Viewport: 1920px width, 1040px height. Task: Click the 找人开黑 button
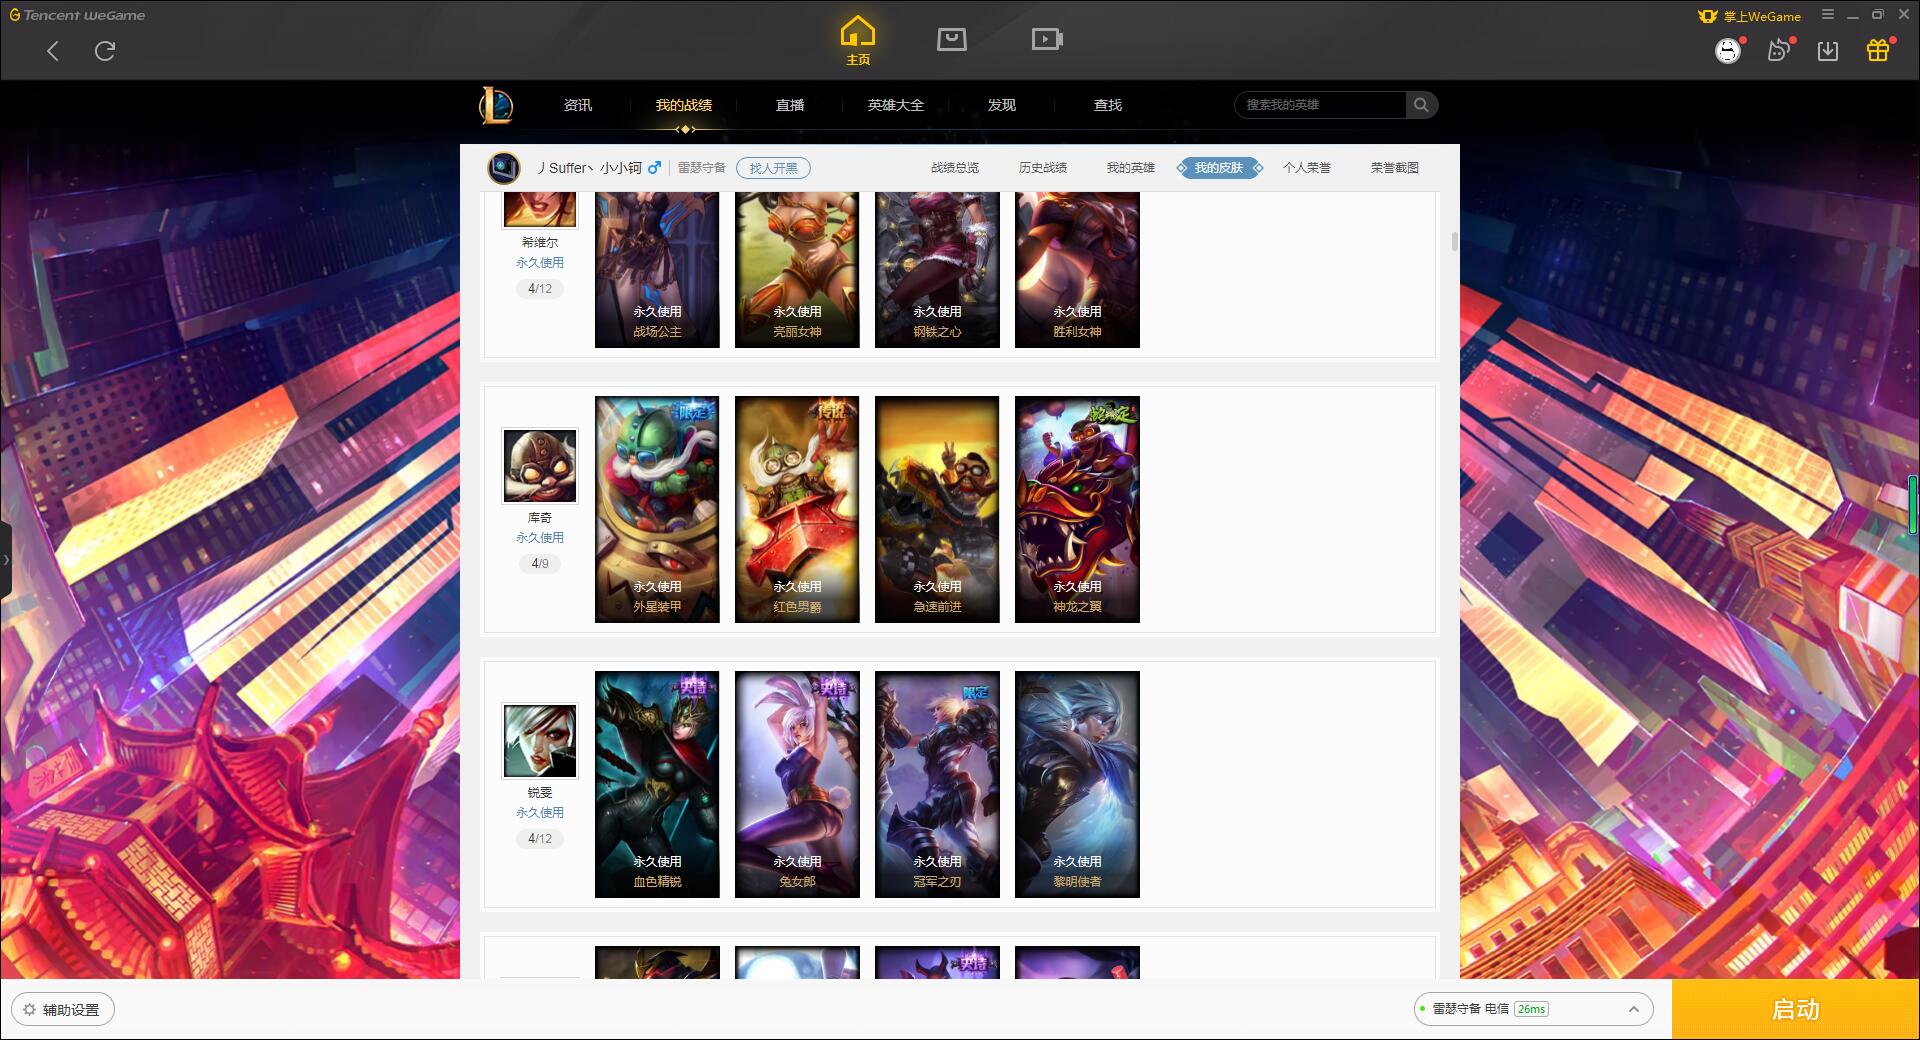(773, 168)
